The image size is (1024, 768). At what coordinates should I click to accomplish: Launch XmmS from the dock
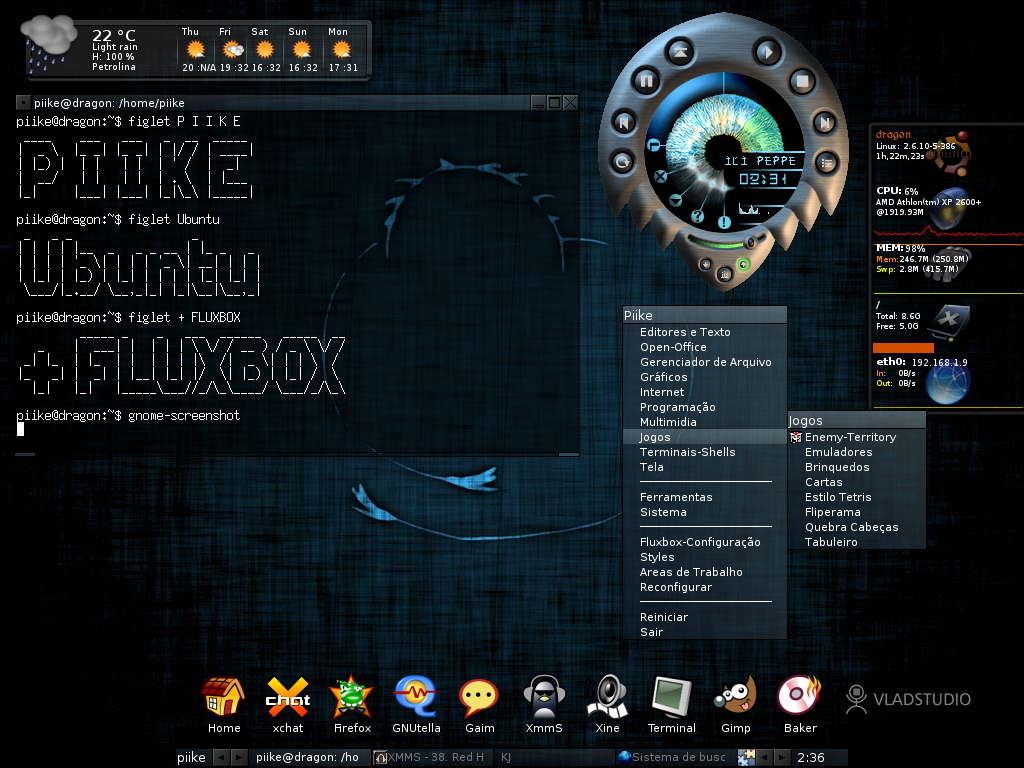(544, 705)
